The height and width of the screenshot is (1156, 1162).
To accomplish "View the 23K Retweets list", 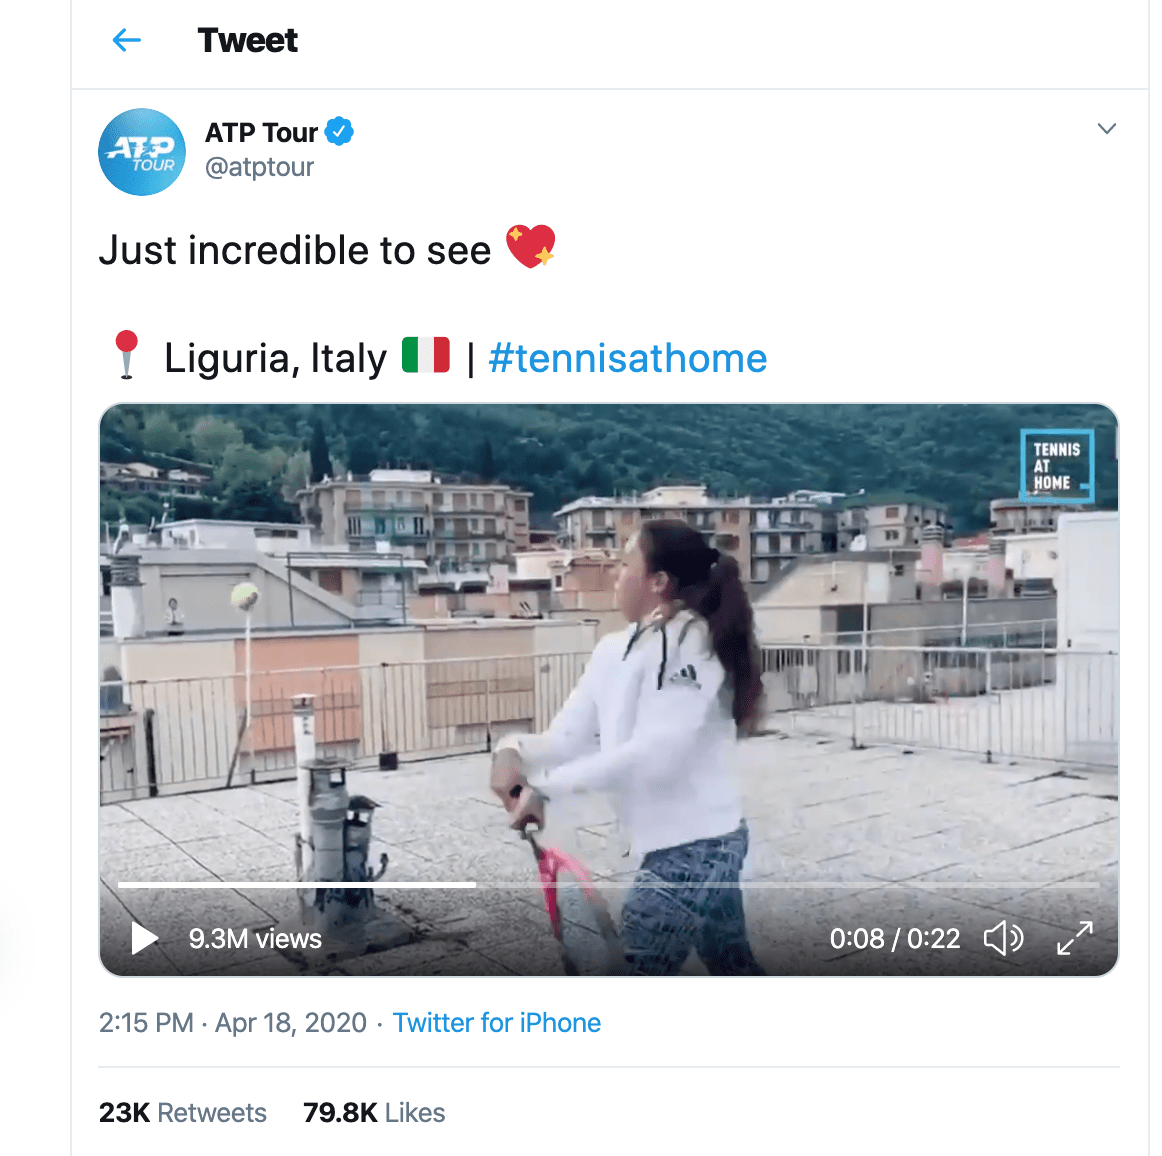I will click(183, 1113).
